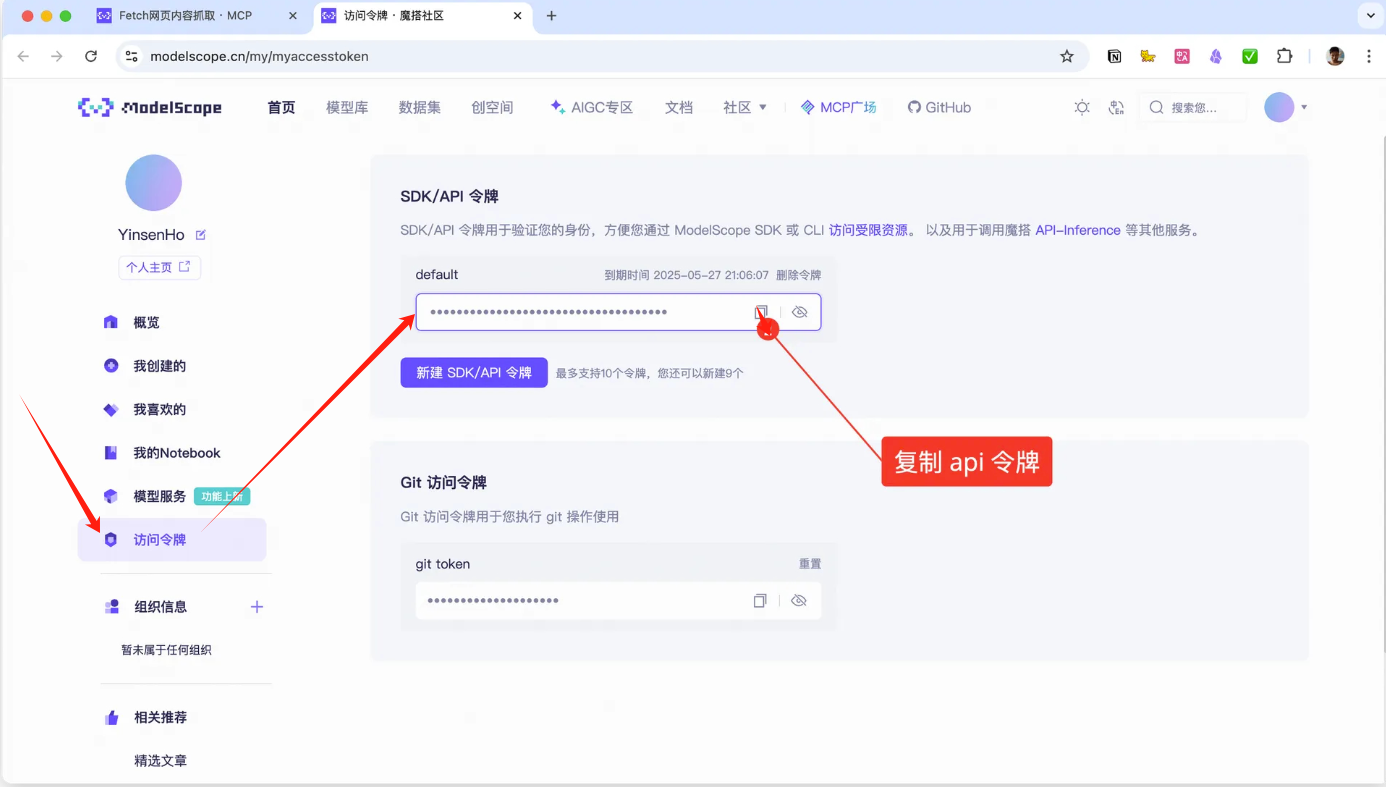Open 组织信息 sidebar section
This screenshot has height=787, width=1386.
(x=160, y=607)
